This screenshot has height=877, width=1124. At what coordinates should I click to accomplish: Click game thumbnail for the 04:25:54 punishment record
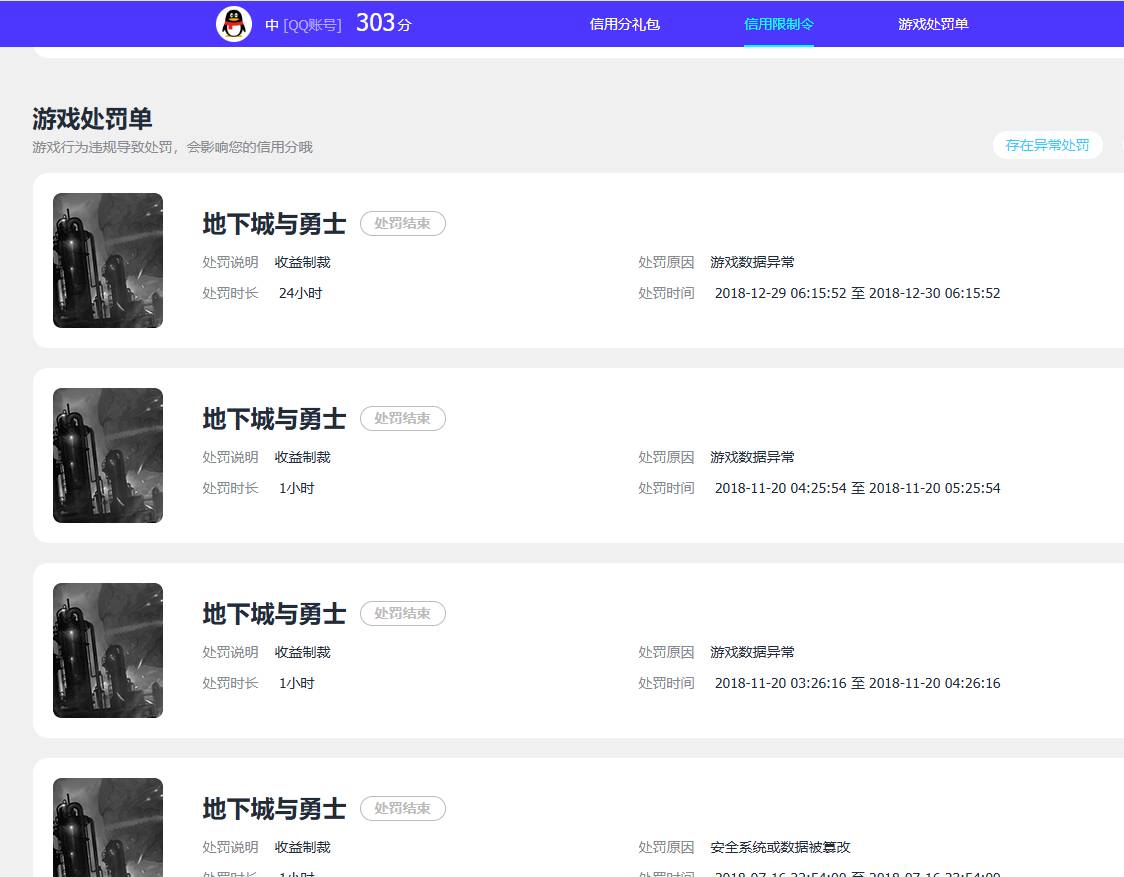(108, 455)
